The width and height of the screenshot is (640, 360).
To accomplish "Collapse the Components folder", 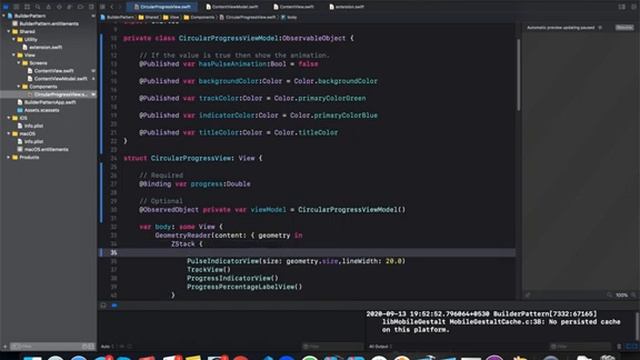I will point(18,87).
